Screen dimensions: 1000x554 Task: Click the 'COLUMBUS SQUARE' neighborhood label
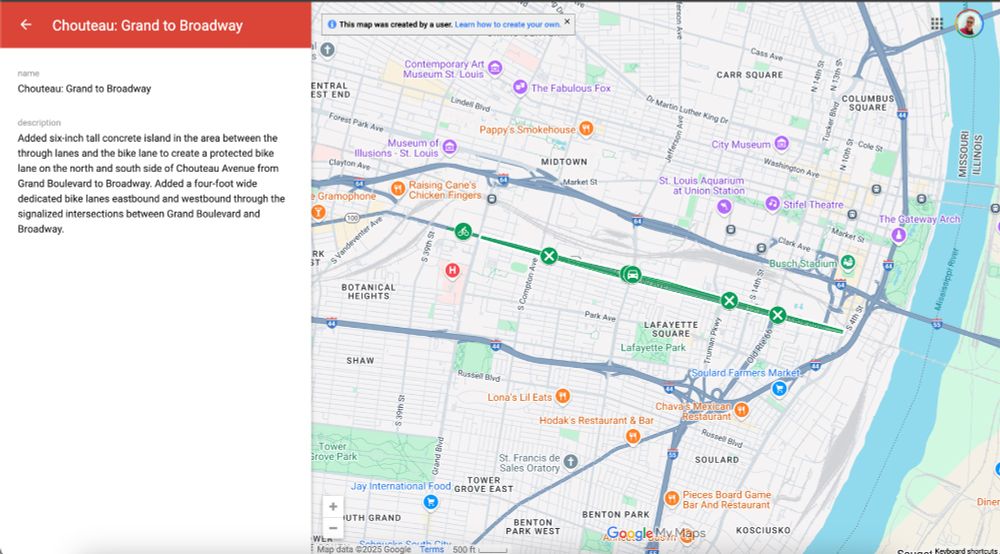click(x=868, y=103)
